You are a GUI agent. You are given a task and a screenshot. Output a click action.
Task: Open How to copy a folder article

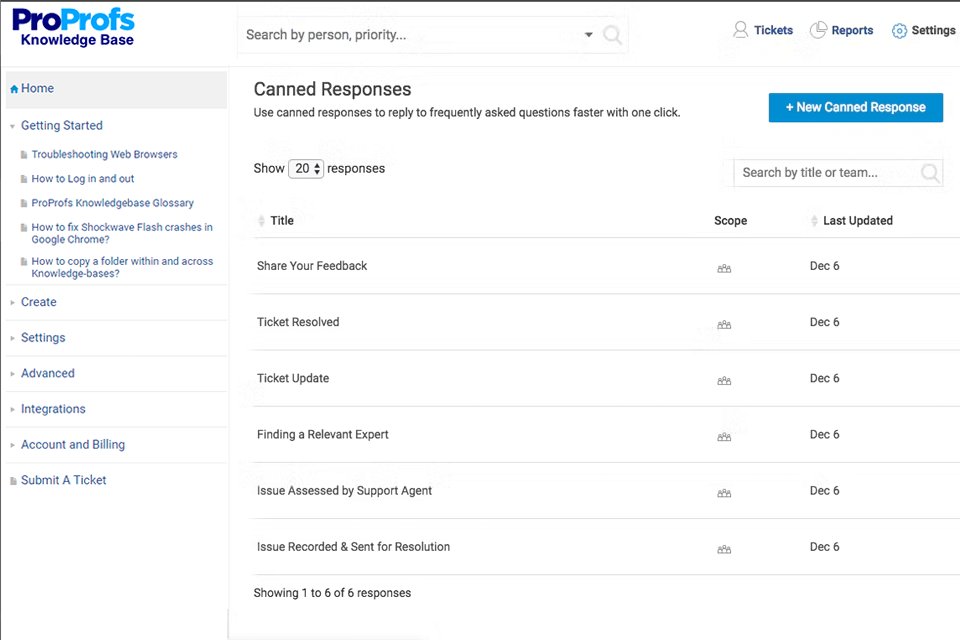122,267
